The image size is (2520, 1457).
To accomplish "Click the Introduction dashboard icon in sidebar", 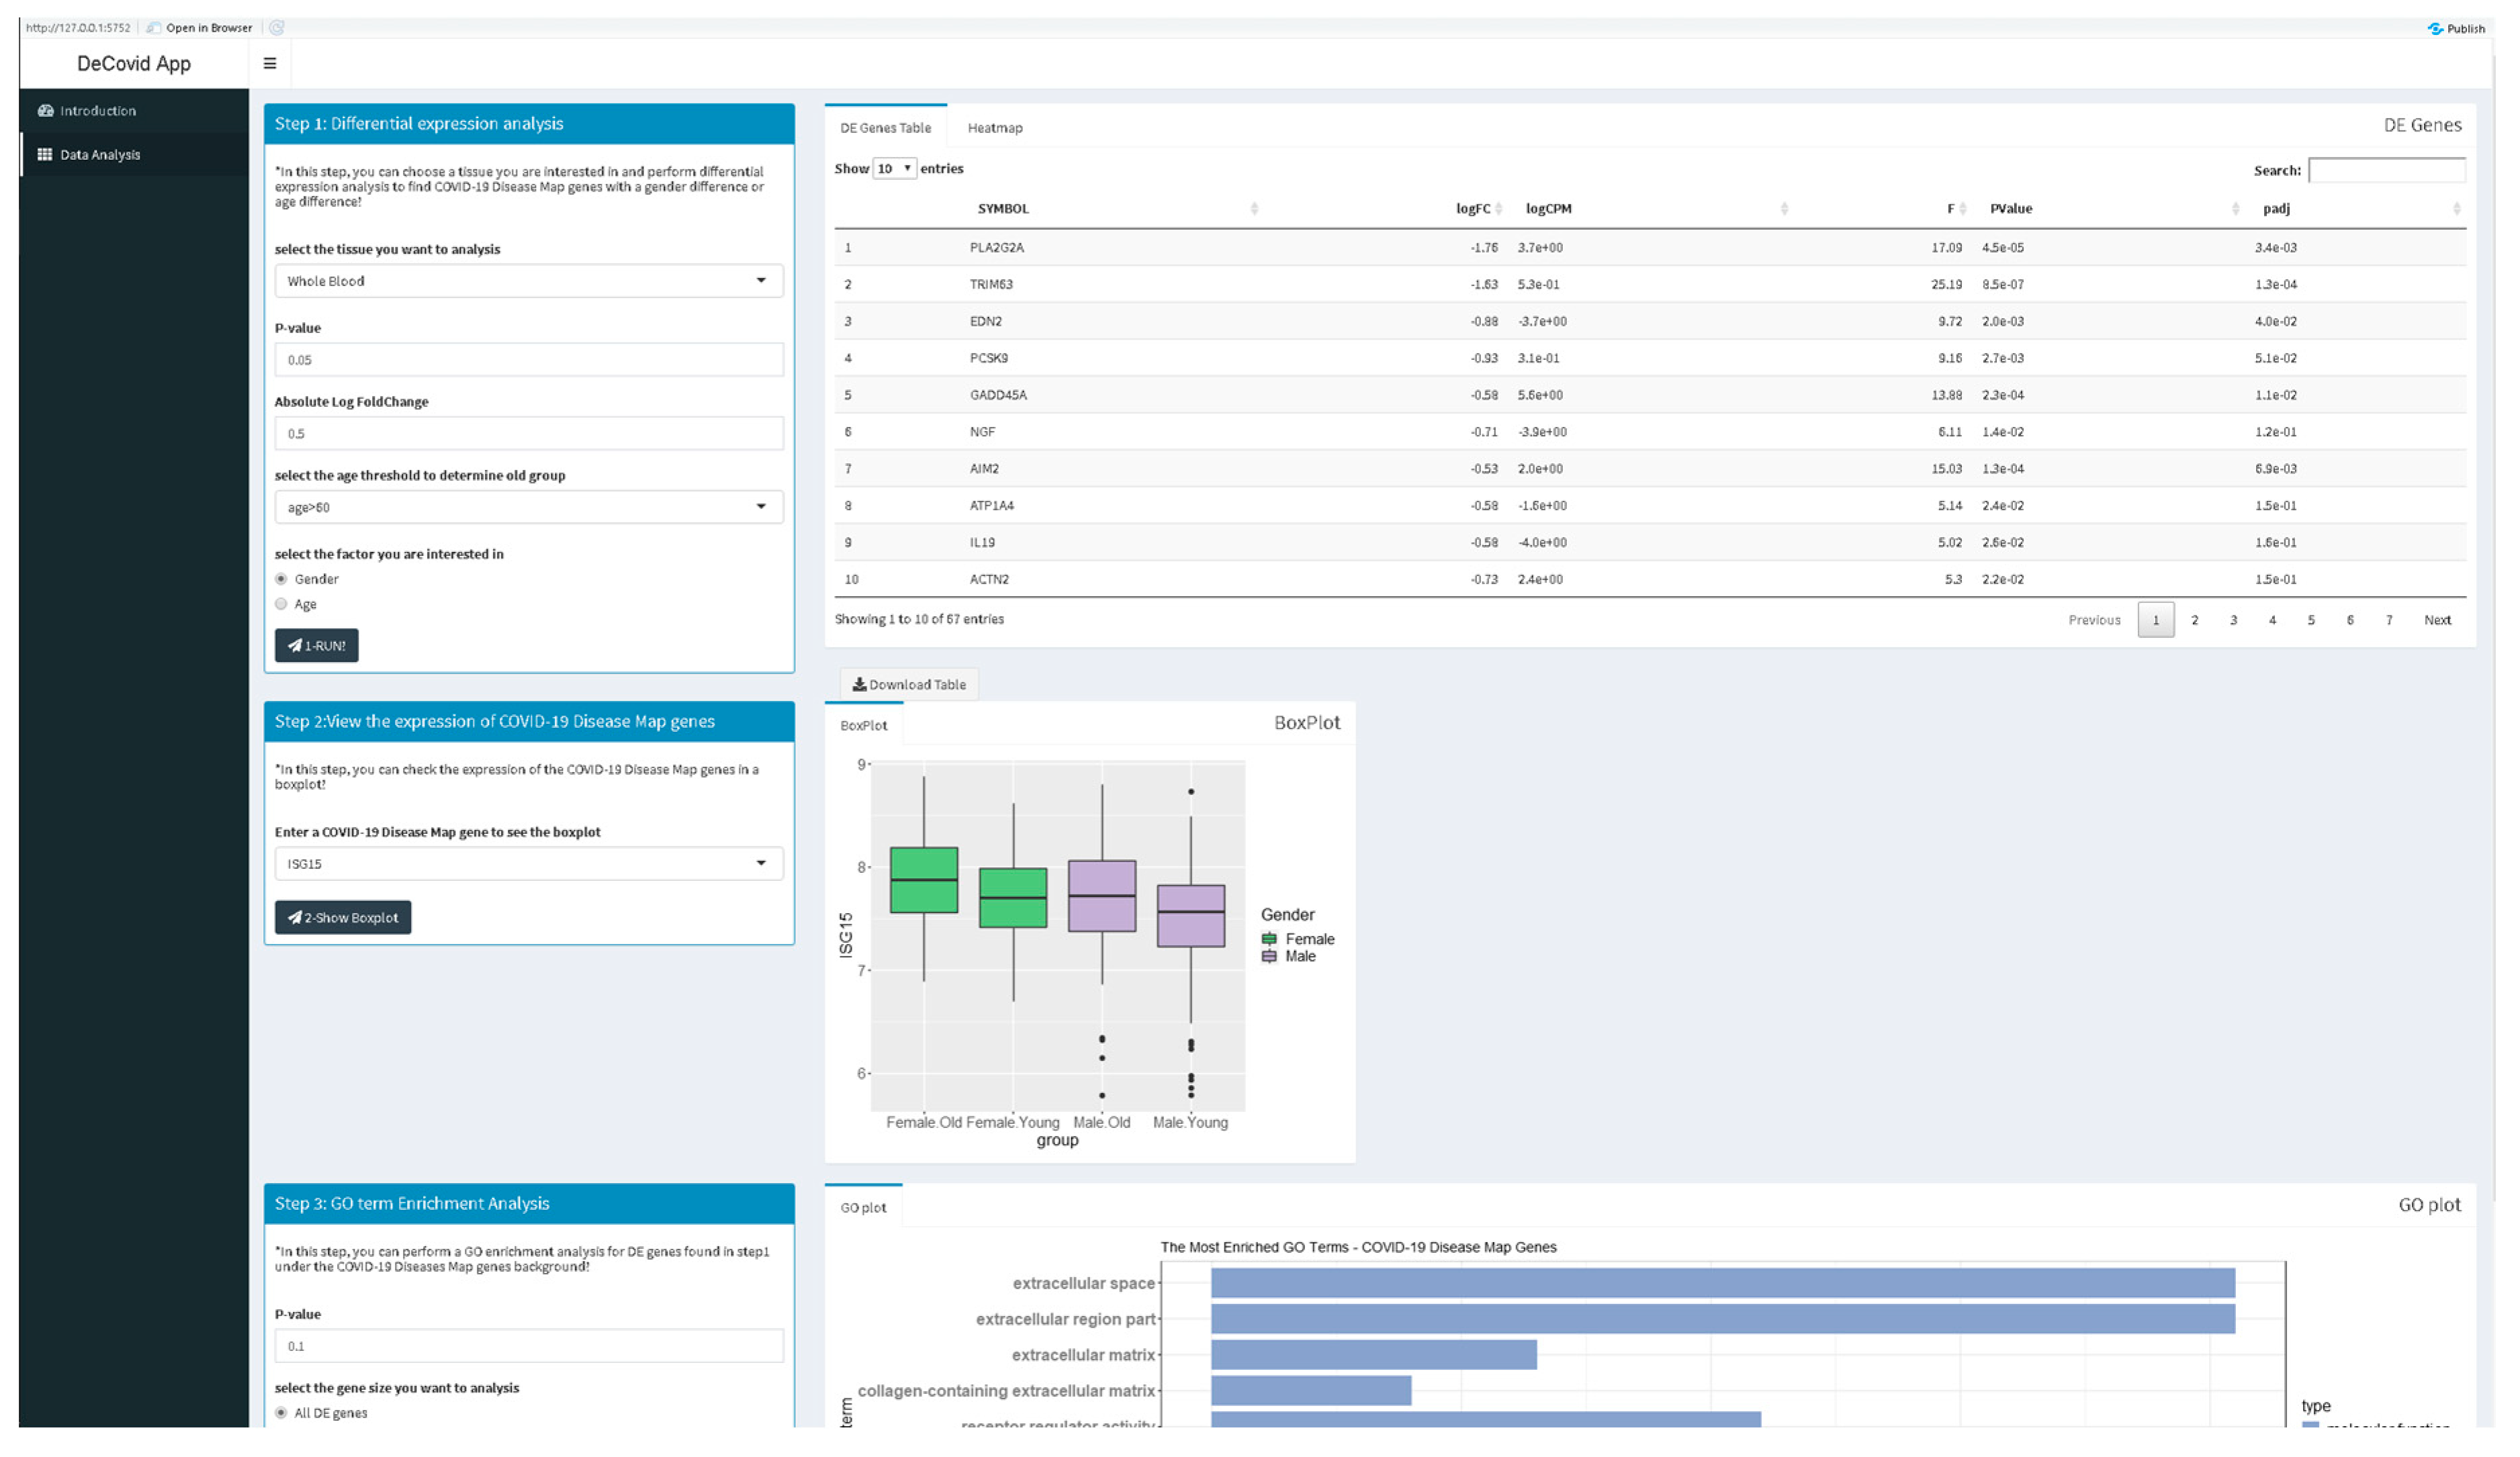I will click(45, 110).
